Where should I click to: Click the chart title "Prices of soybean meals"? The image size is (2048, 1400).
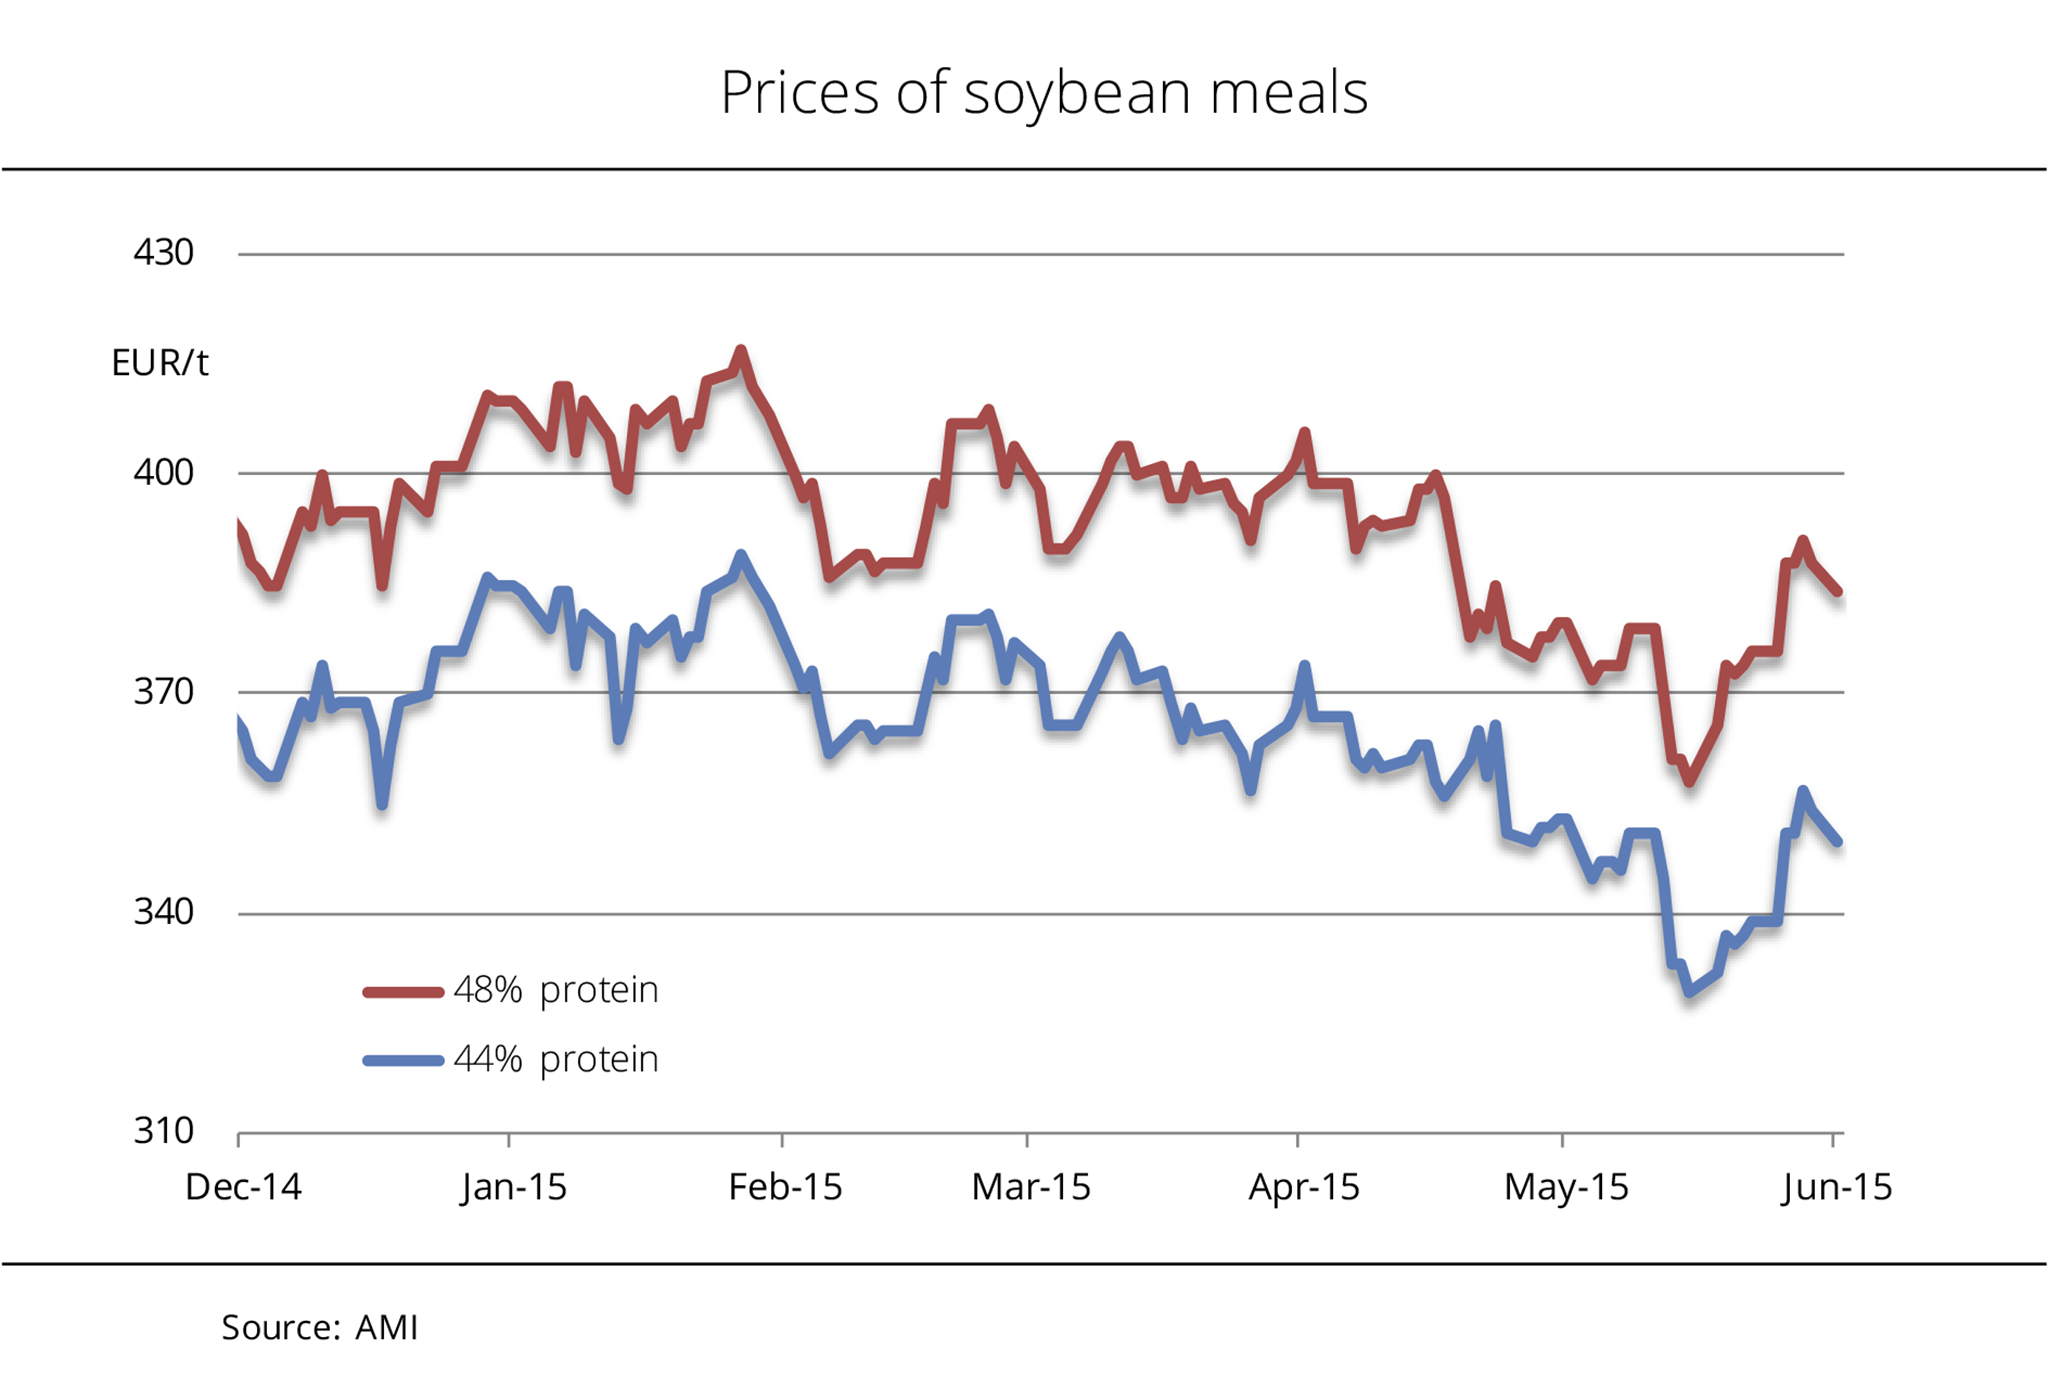1043,93
